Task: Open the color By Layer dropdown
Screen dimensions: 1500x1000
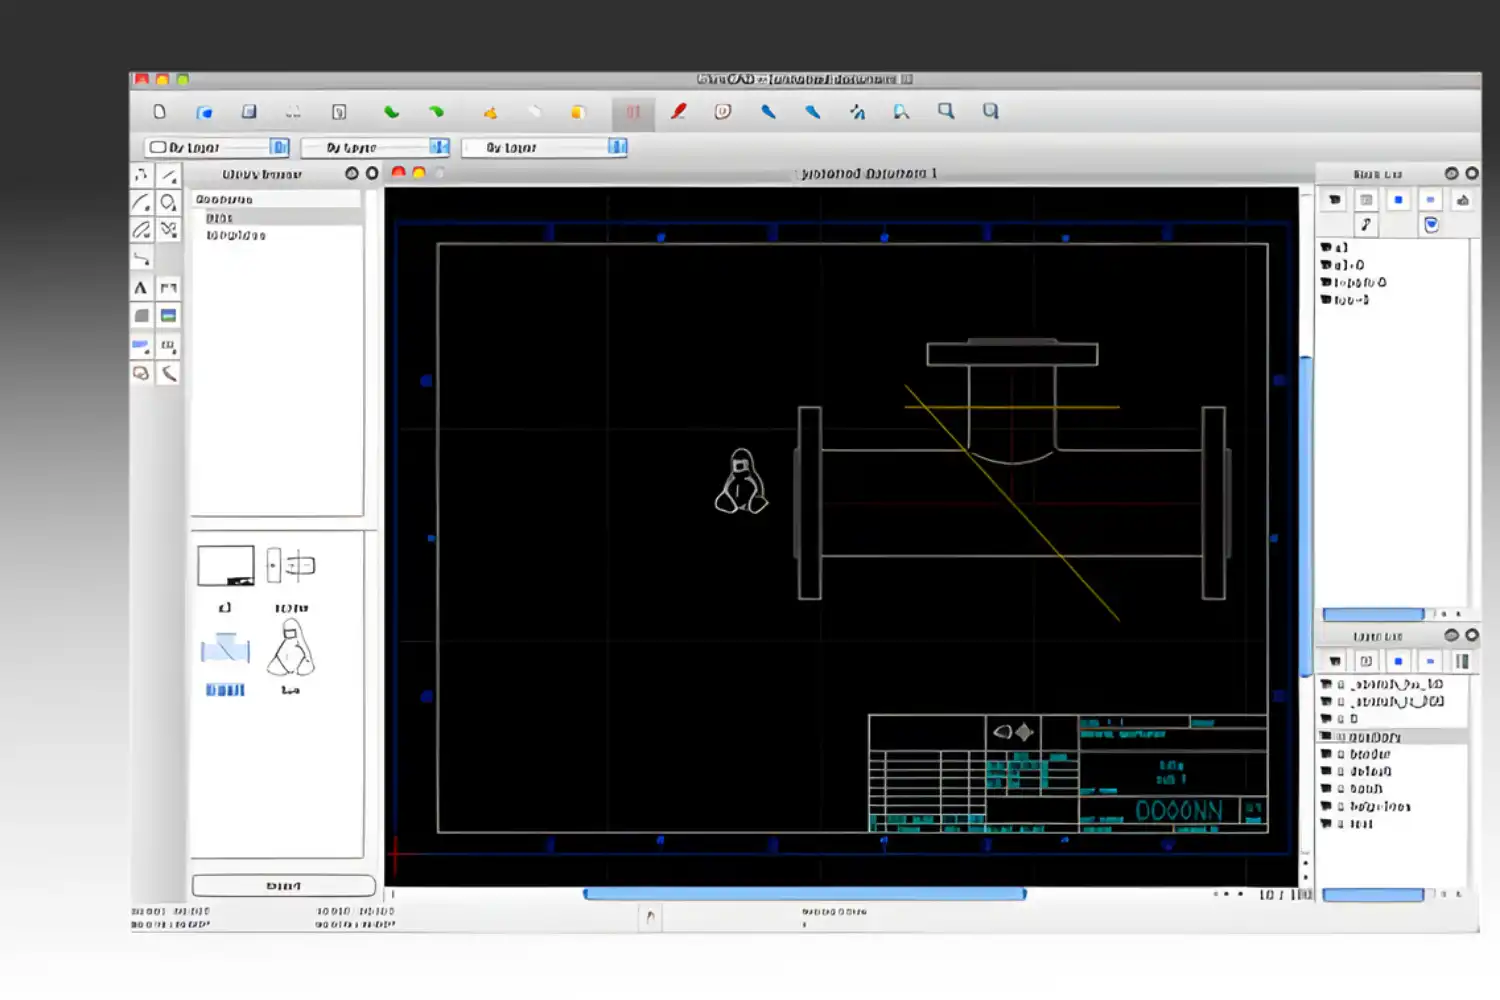Action: [x=278, y=147]
